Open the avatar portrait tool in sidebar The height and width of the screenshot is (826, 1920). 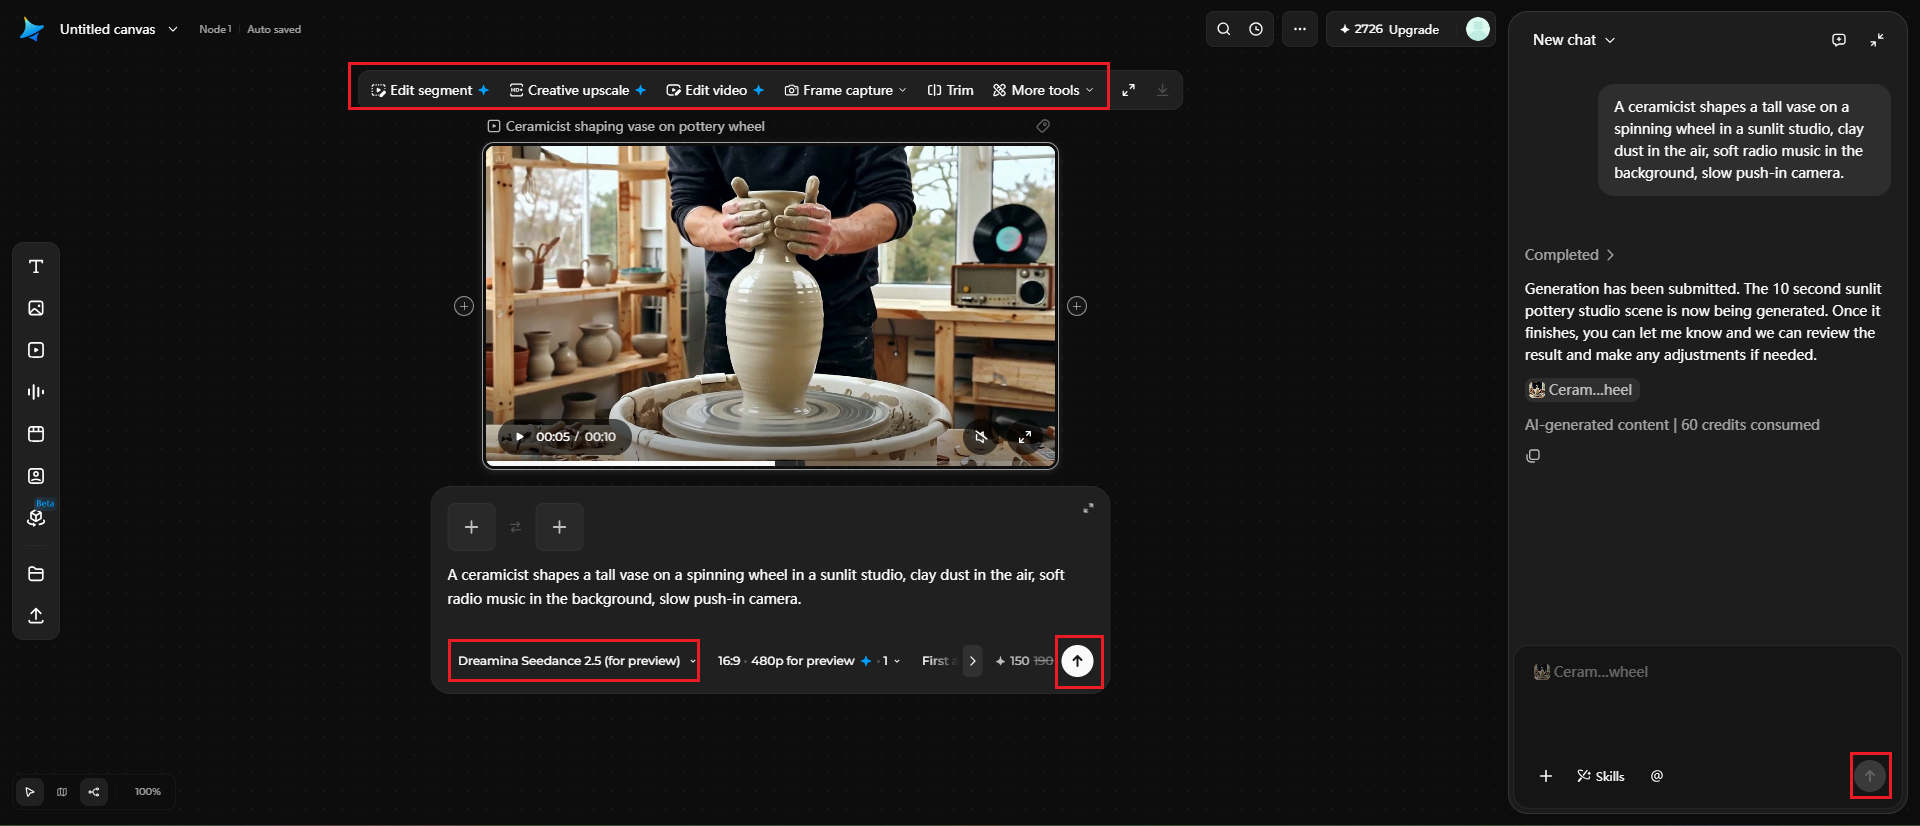[36, 476]
